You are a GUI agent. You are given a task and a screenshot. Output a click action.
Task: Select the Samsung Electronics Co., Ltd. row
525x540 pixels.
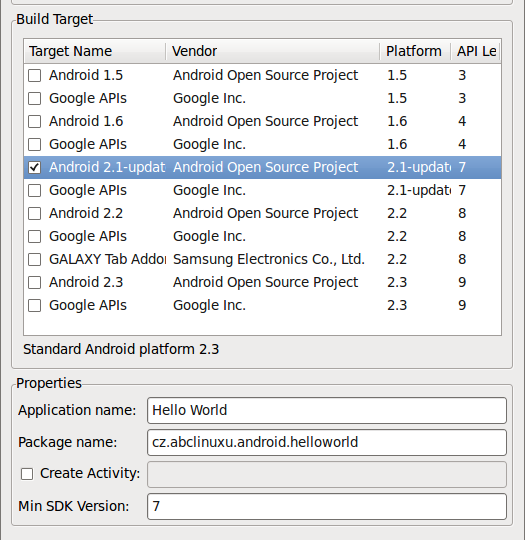pos(262,259)
